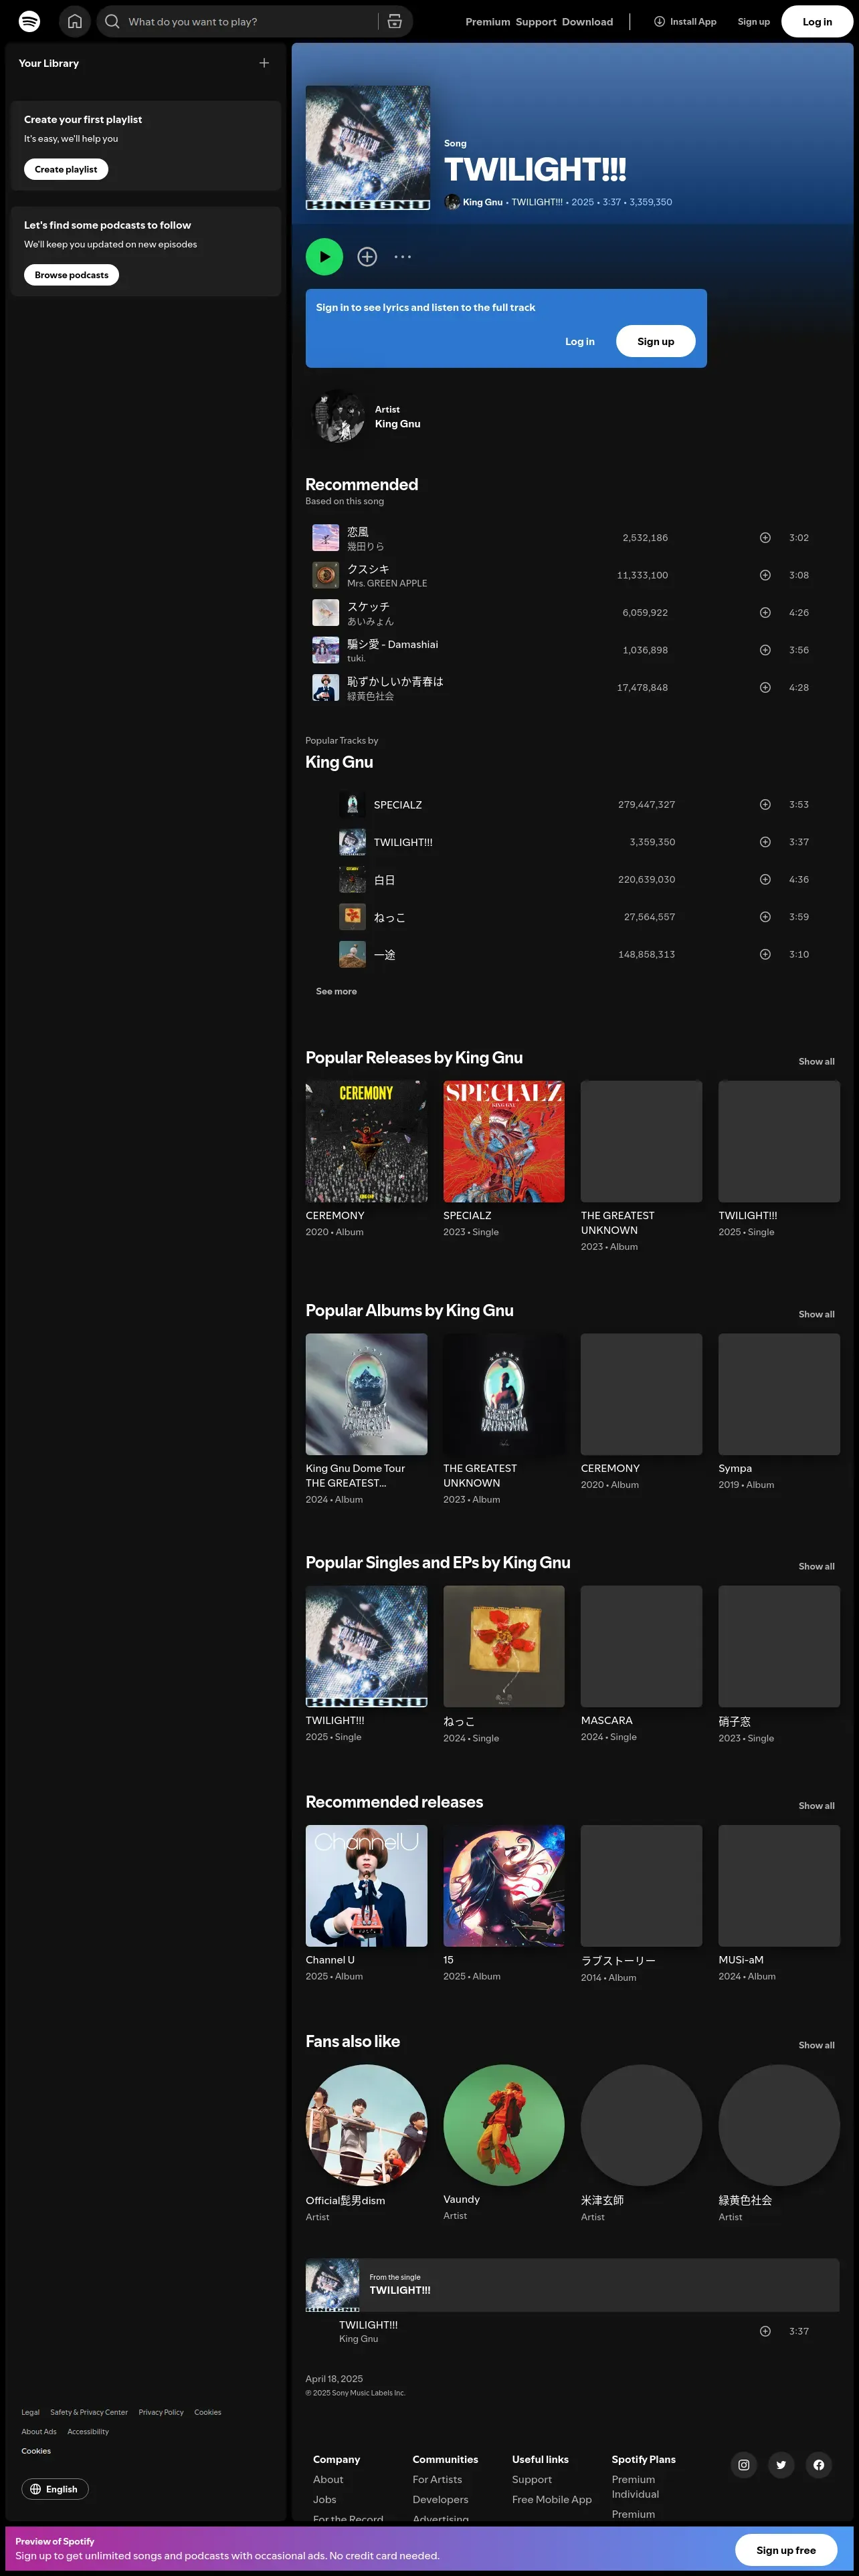
Task: Add ねっこ track with its plus icon
Action: click(x=765, y=917)
